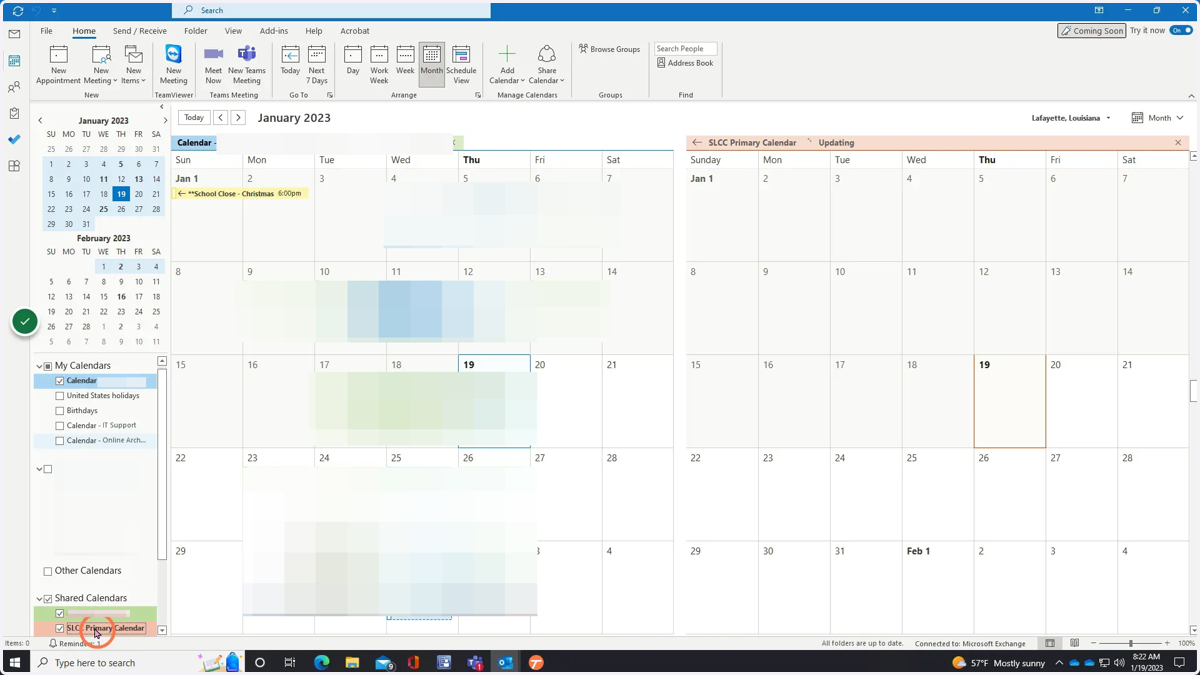The image size is (1200, 675).
Task: Click the Coming Soon button
Action: click(x=1092, y=31)
